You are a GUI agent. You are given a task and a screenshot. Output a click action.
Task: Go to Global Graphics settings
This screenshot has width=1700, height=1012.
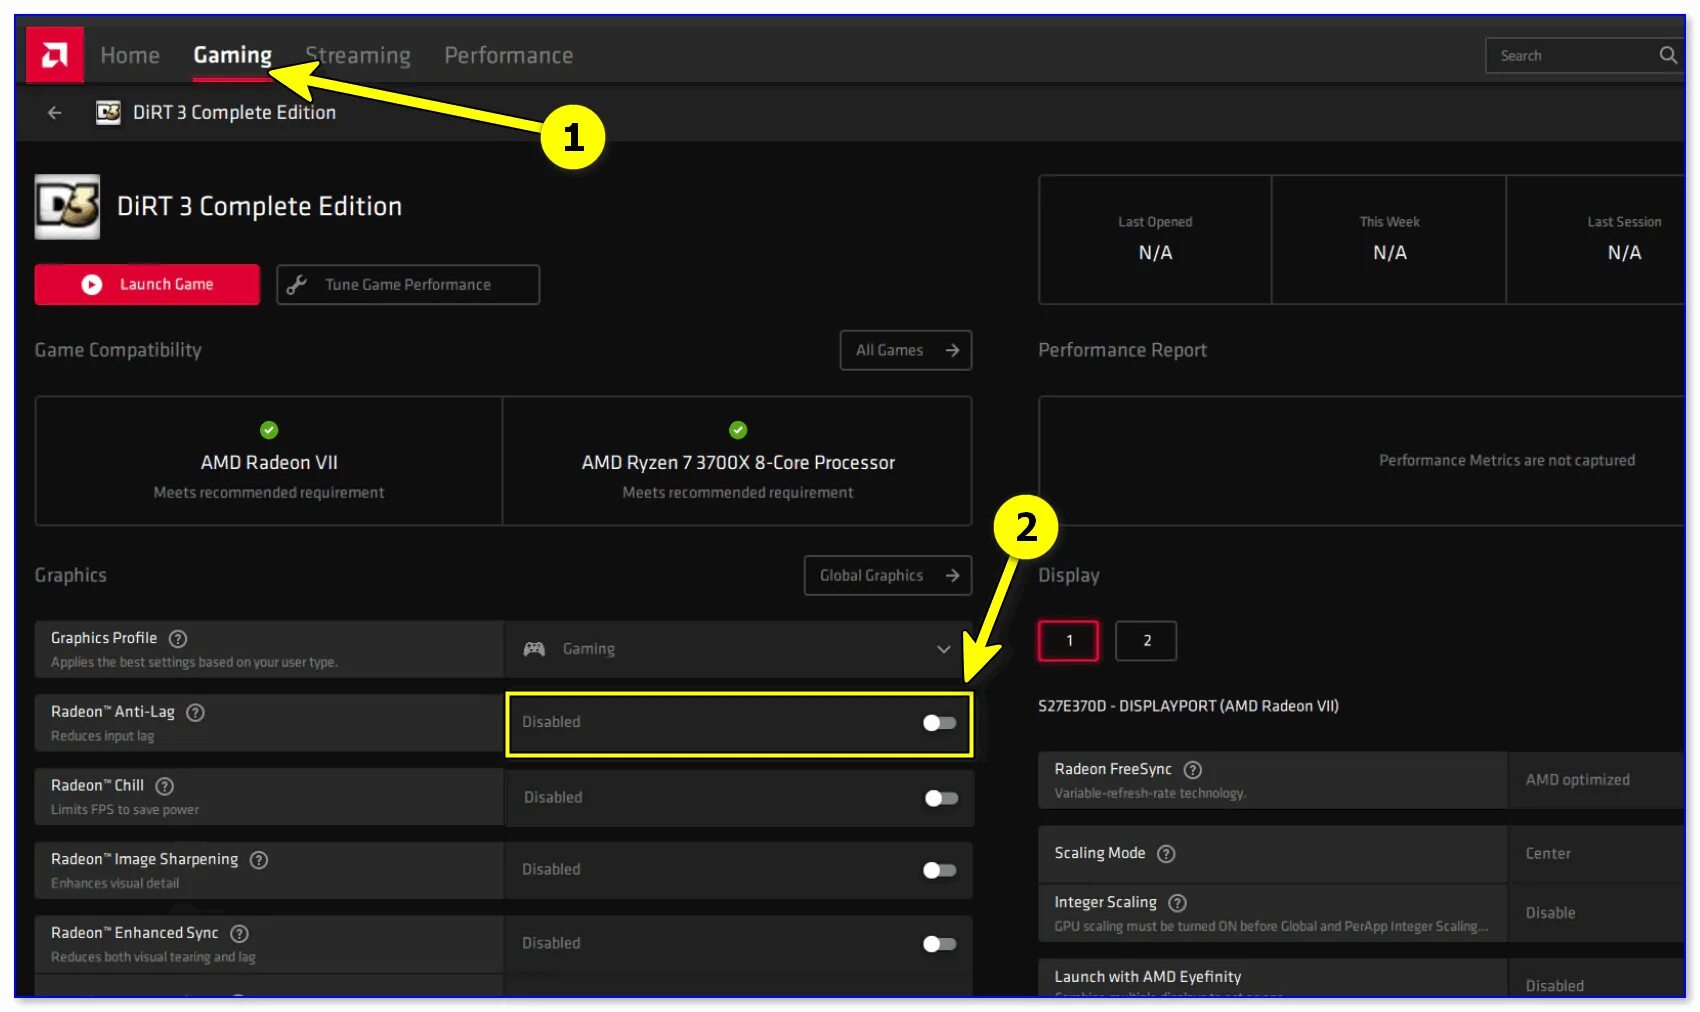(x=888, y=576)
